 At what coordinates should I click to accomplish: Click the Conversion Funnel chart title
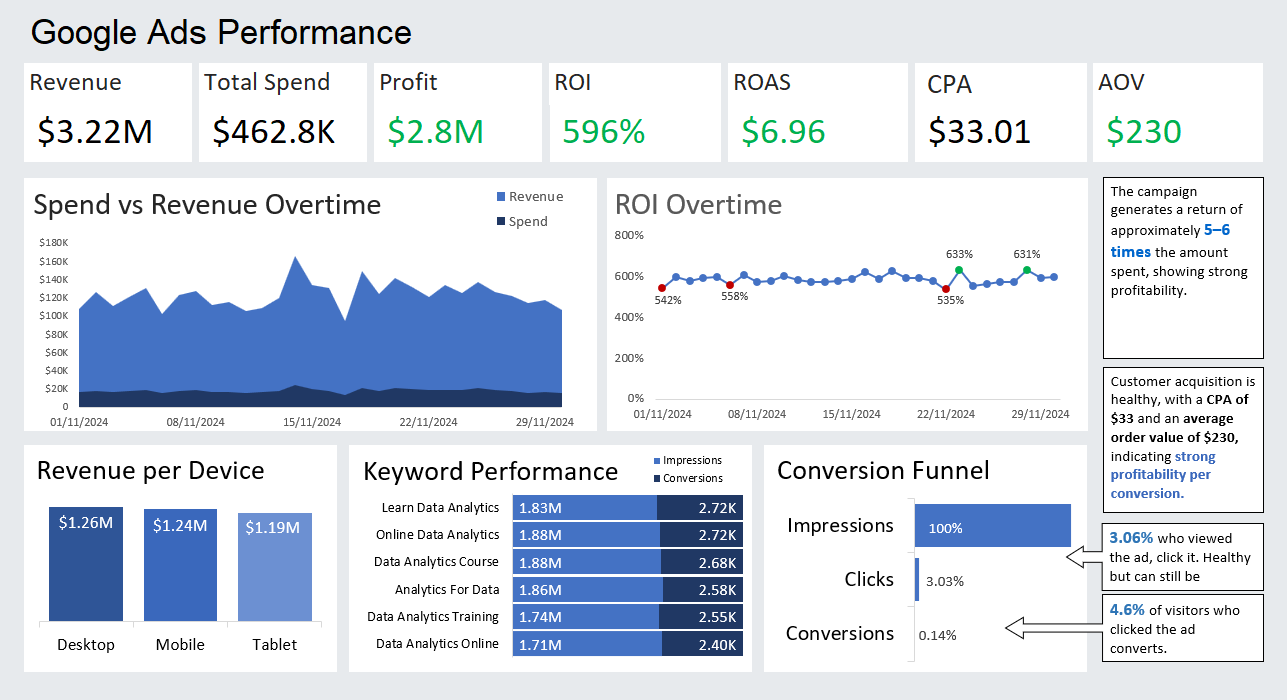pos(884,471)
